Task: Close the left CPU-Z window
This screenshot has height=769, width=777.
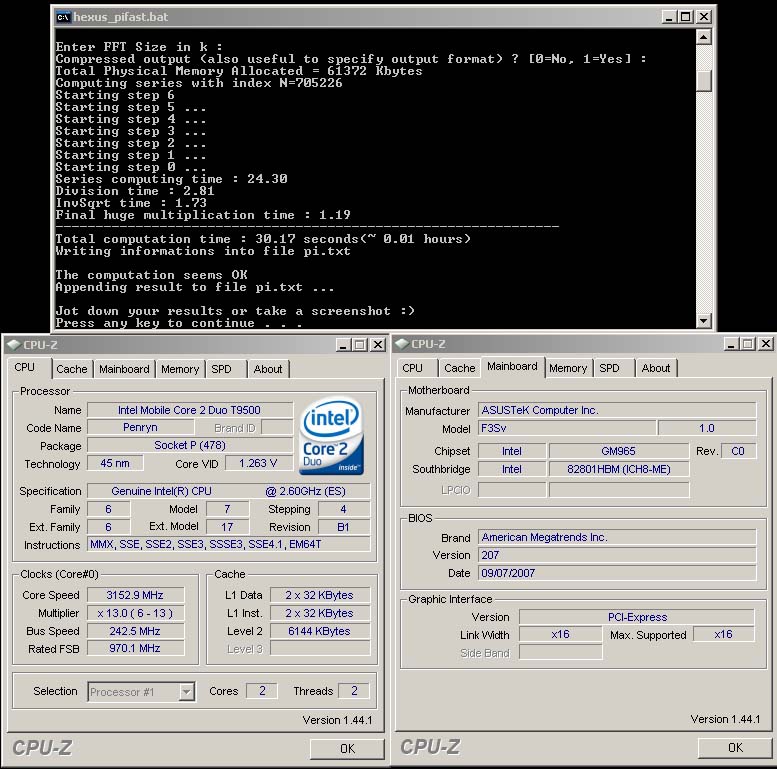Action: coord(378,344)
